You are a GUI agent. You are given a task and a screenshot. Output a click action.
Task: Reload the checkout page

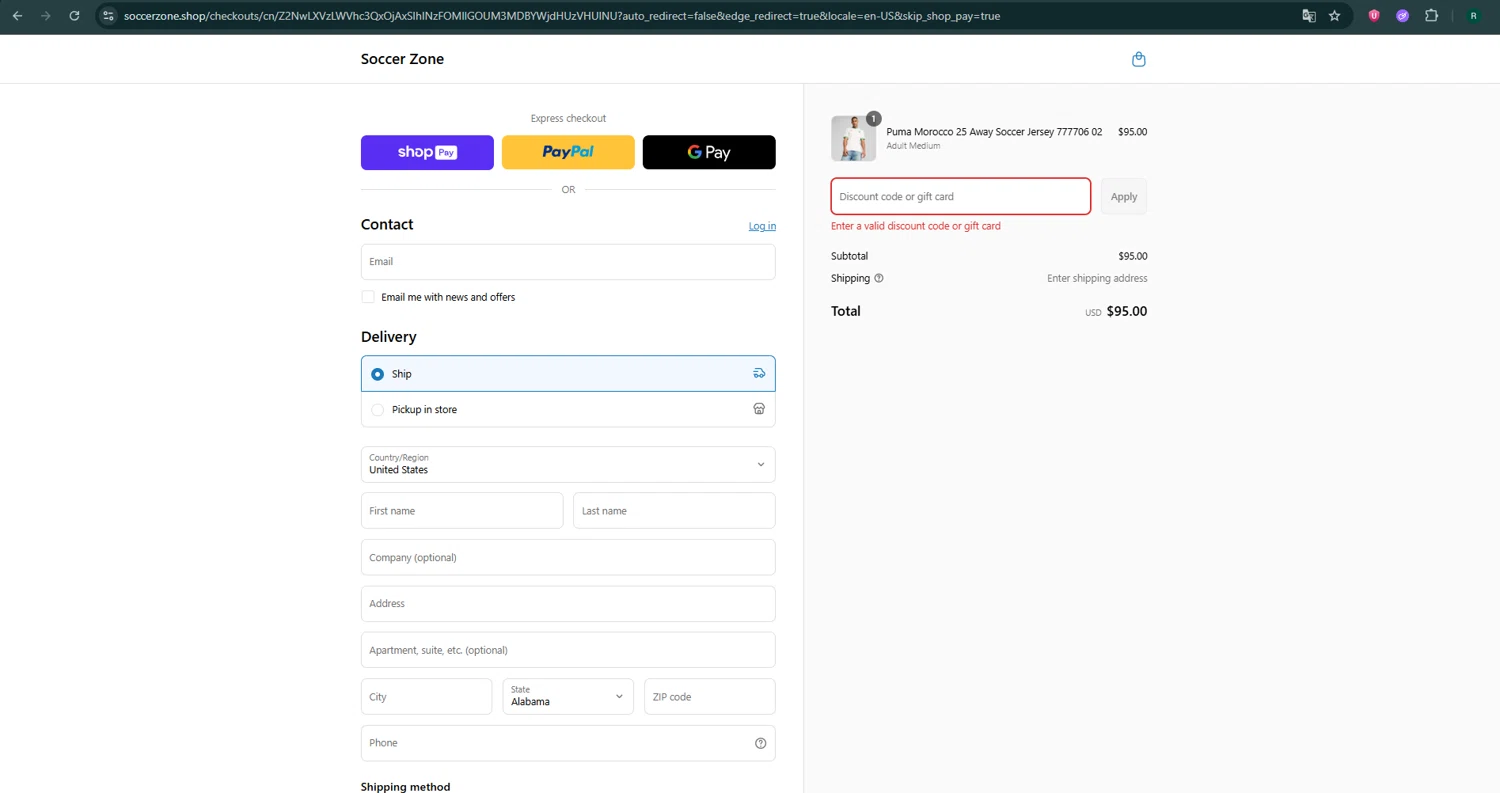tap(74, 16)
